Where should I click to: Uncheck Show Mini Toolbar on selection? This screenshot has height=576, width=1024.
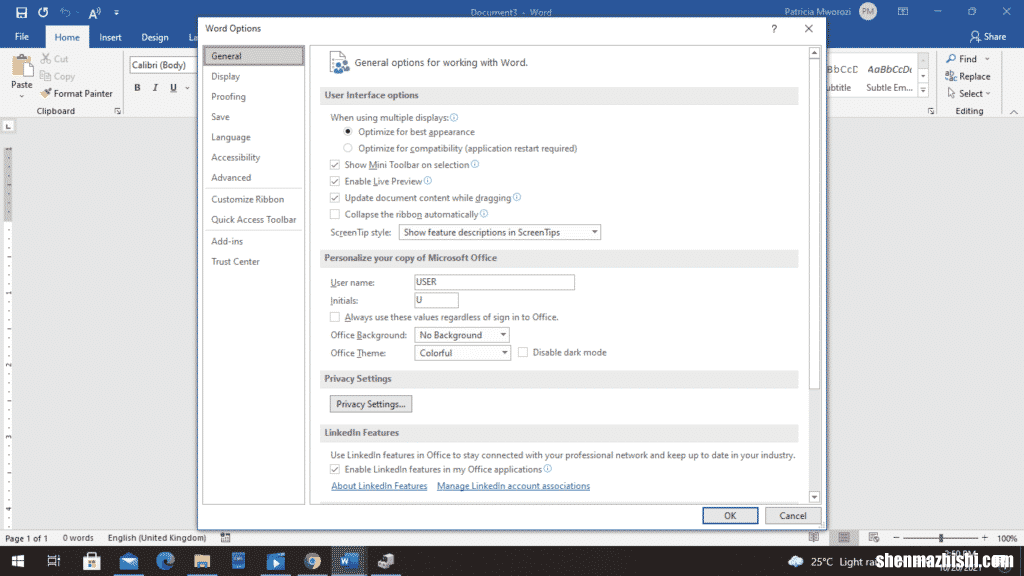(335, 165)
